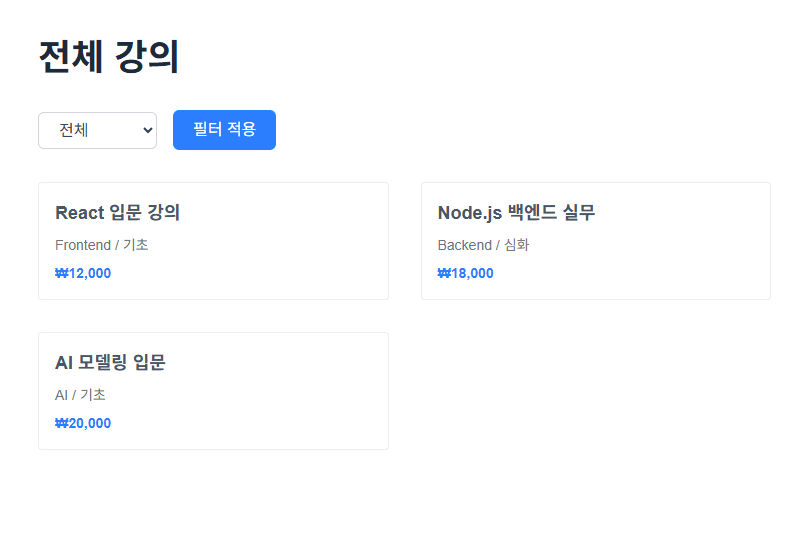Apply the filter with 필터 적용
796x549 pixels.
coord(224,130)
